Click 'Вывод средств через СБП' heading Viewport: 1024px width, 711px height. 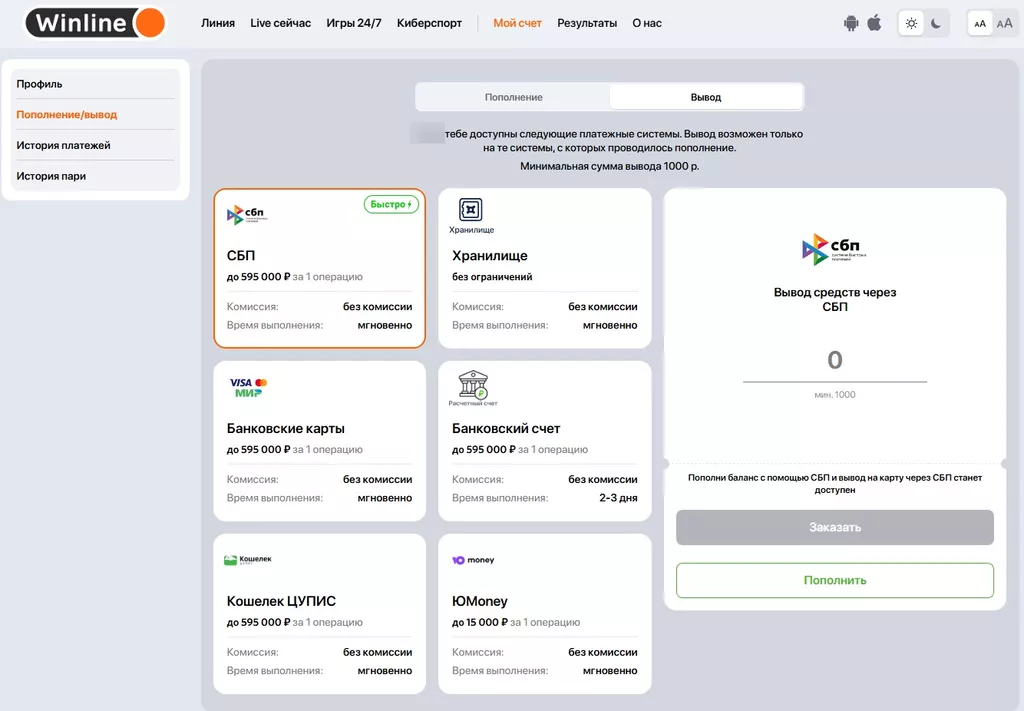[x=835, y=300]
